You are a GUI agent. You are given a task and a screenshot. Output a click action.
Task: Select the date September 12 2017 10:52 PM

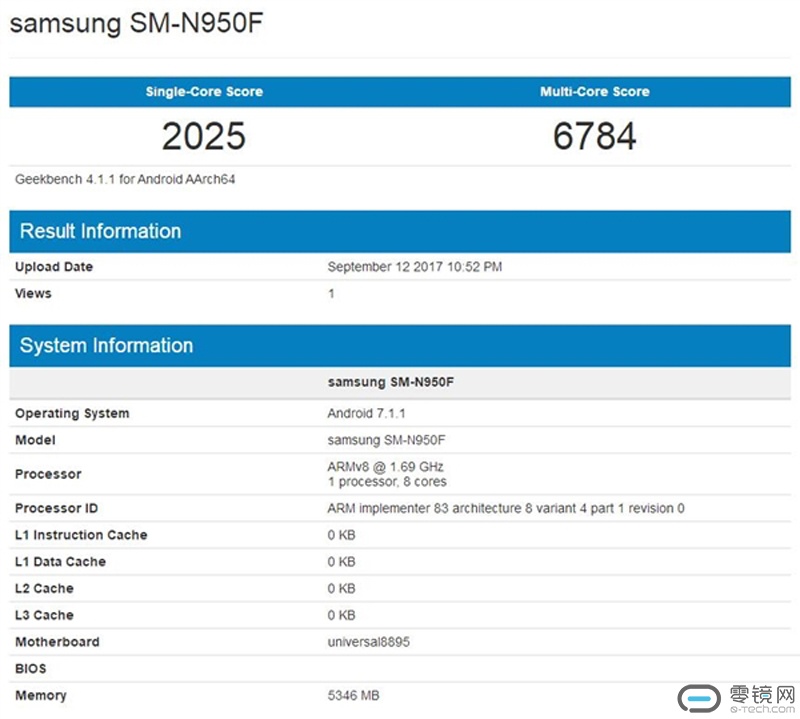pos(415,266)
